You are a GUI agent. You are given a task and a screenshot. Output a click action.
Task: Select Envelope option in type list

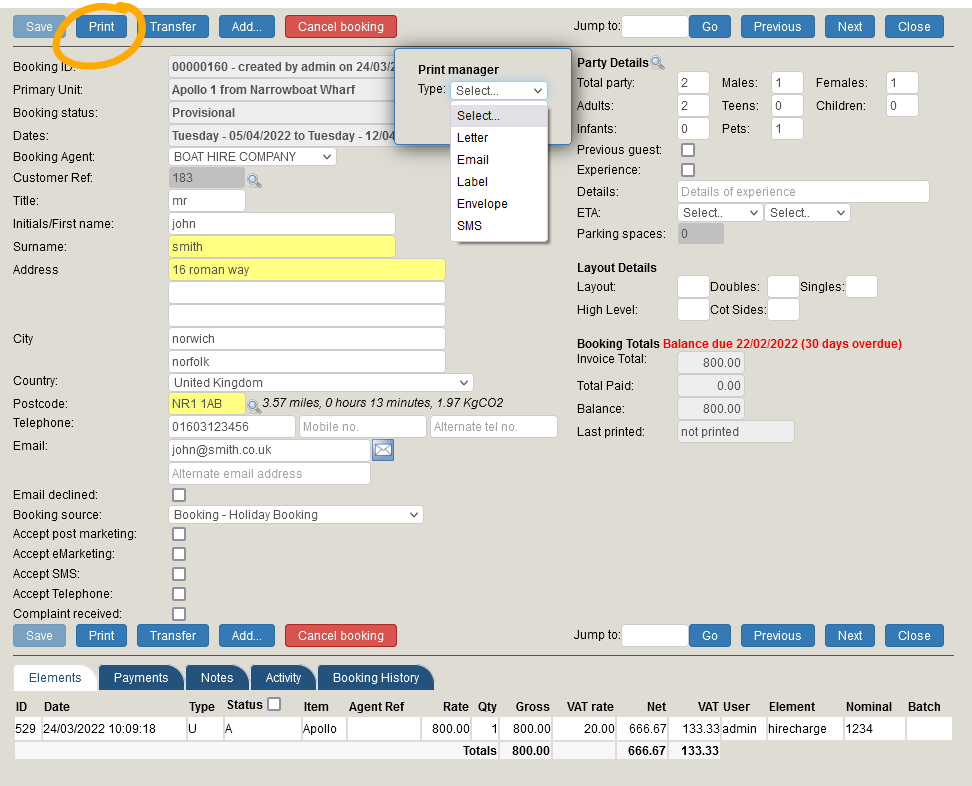tap(482, 204)
